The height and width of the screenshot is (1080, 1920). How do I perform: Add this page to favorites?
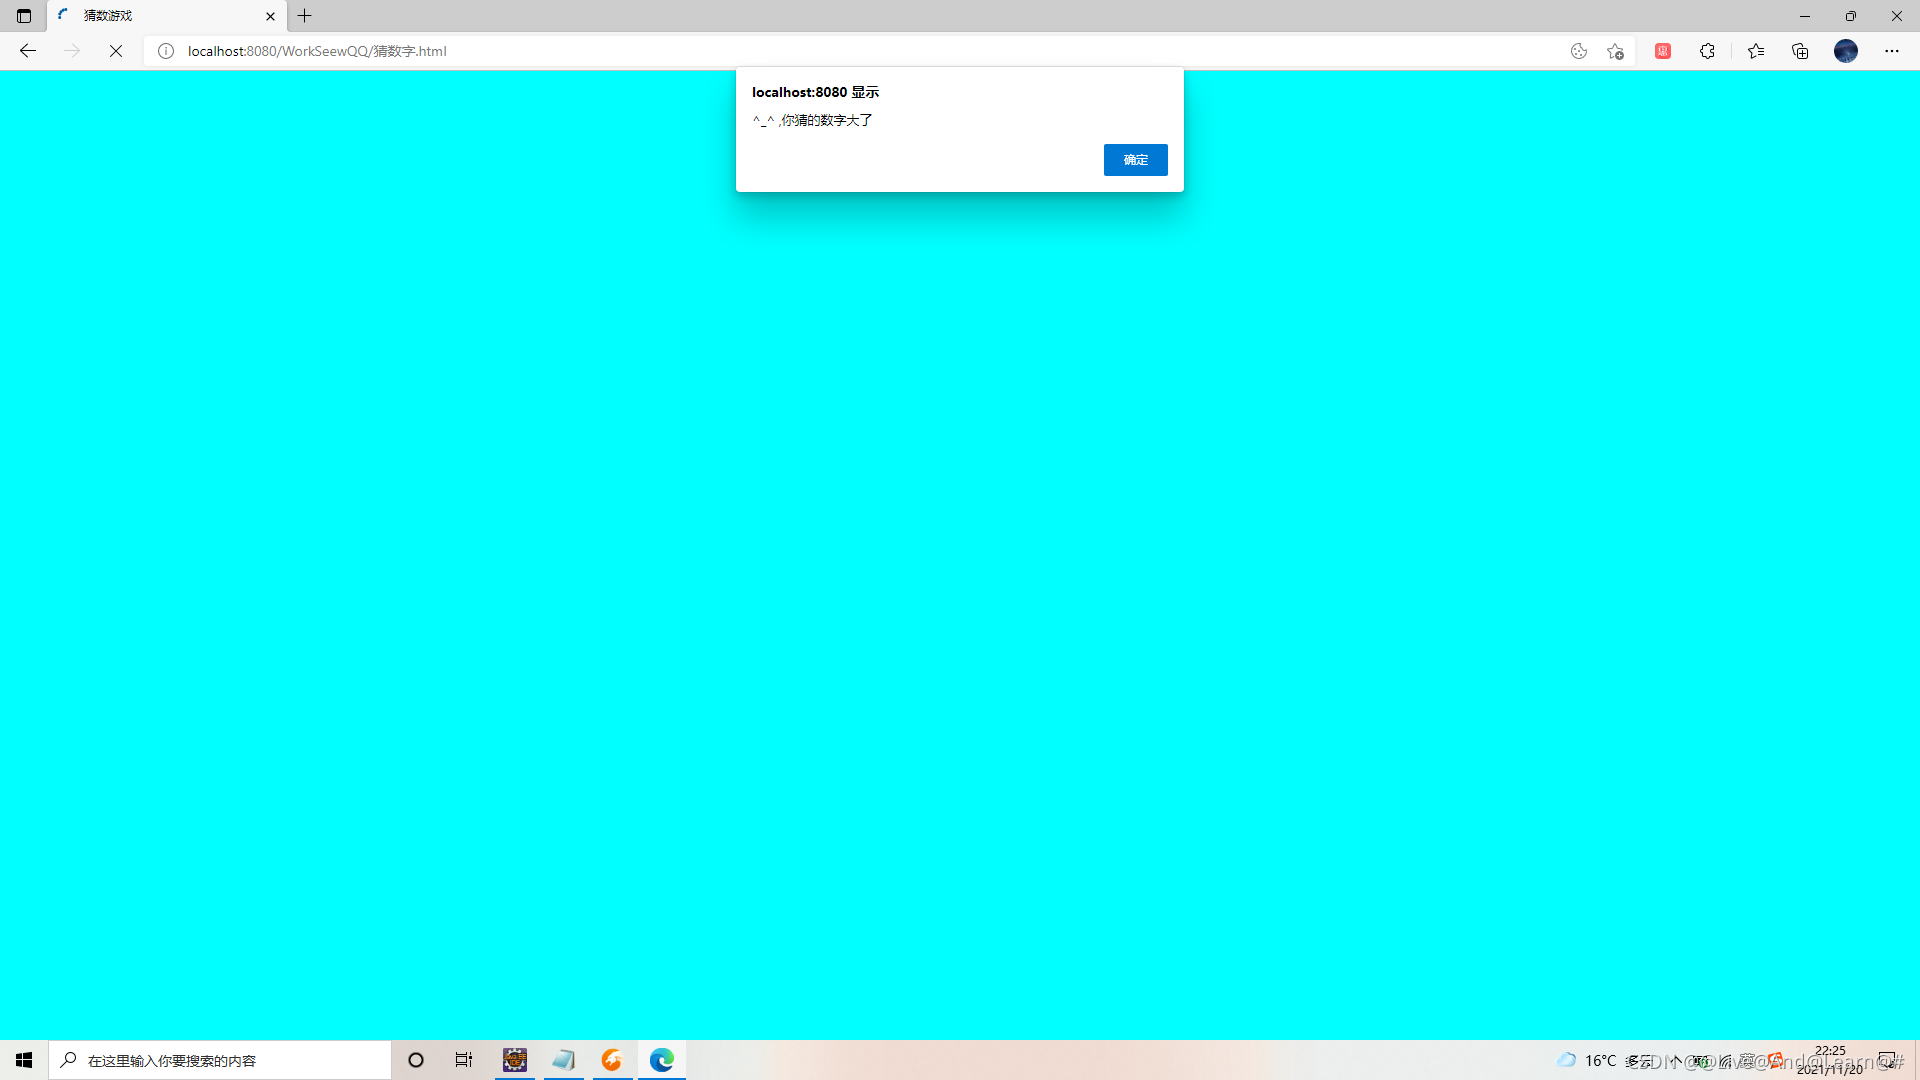click(1615, 51)
